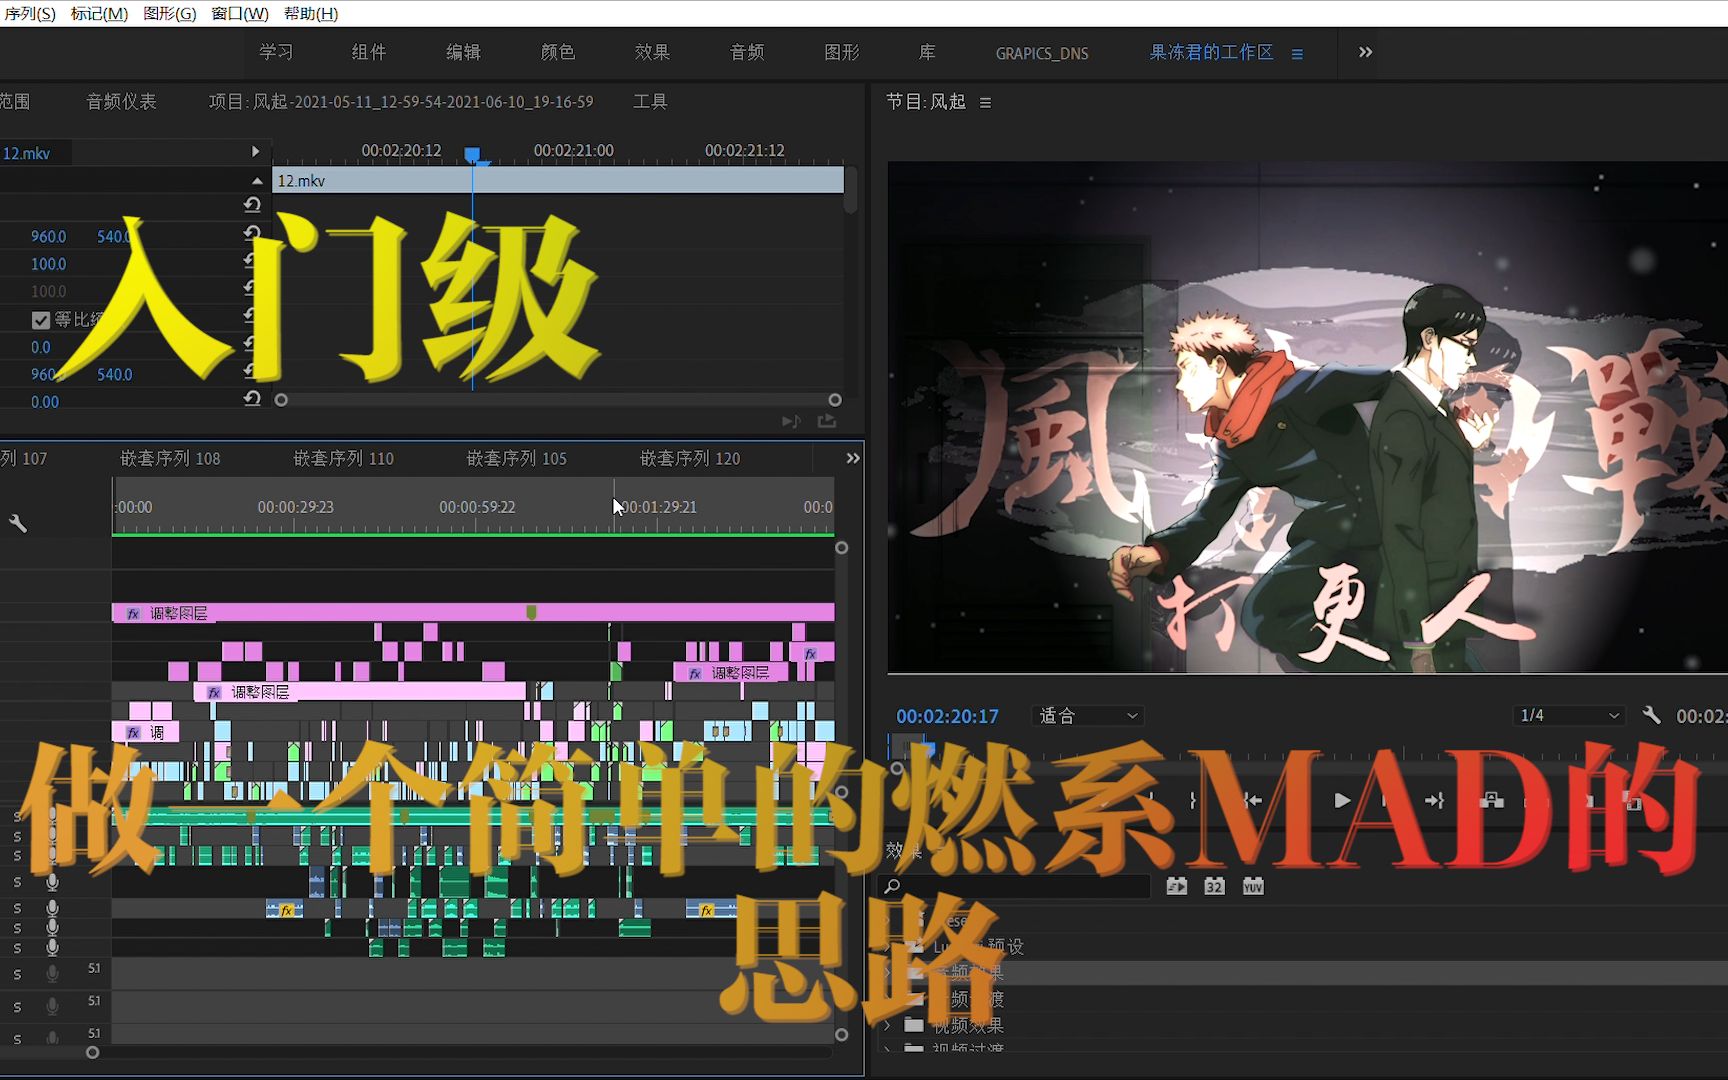
Task: Switch to the 库 workspace
Action: (928, 52)
